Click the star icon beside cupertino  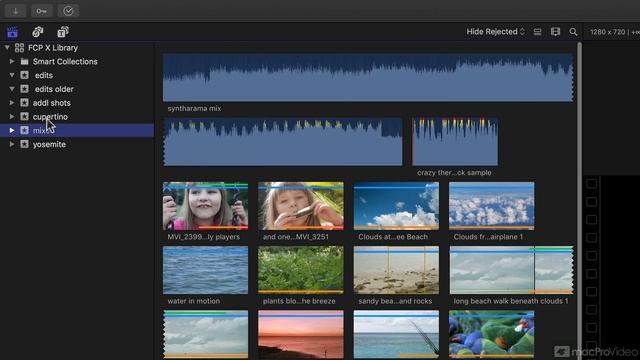tap(24, 117)
